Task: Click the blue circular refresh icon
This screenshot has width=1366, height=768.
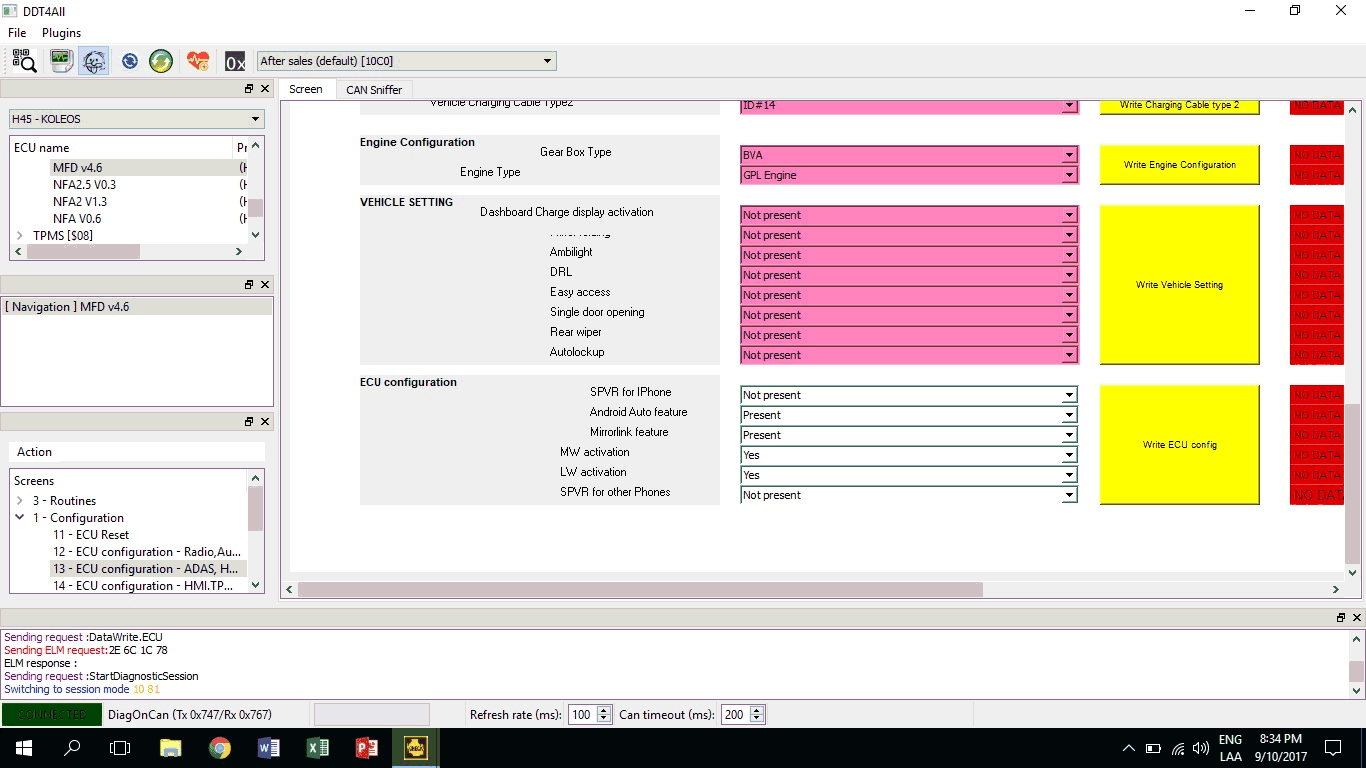Action: tap(129, 61)
